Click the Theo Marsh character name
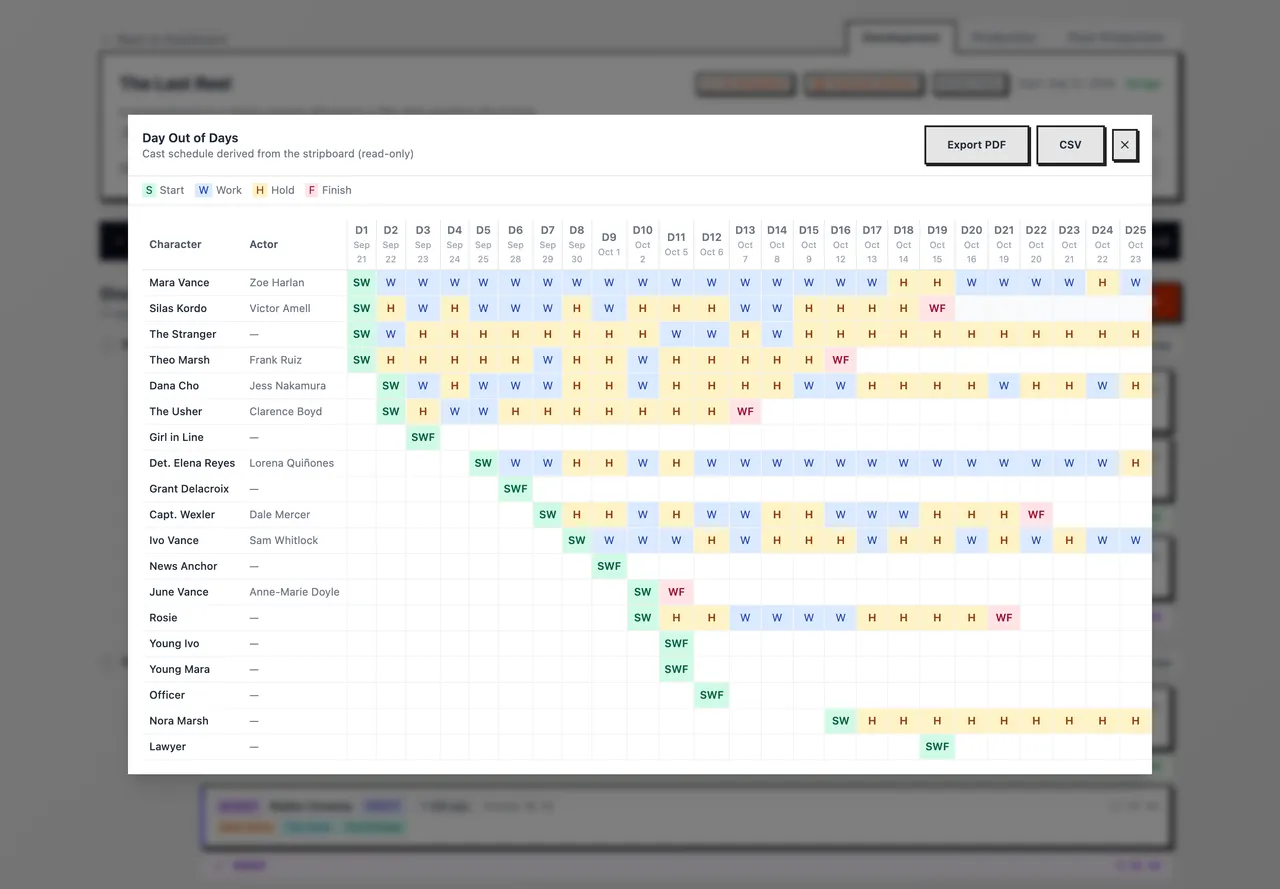This screenshot has width=1280, height=889. click(179, 360)
